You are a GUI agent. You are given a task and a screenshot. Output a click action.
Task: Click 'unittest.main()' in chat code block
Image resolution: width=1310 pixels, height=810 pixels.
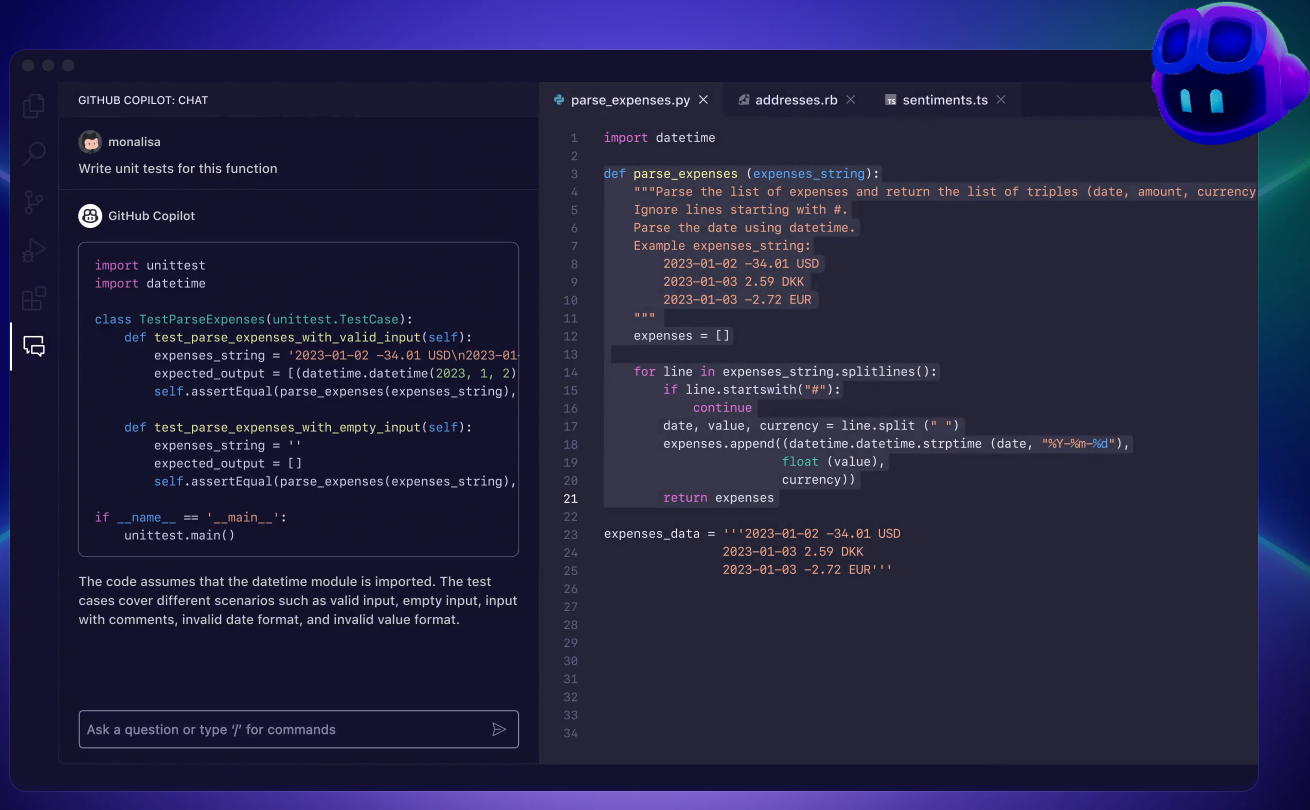pyautogui.click(x=180, y=535)
